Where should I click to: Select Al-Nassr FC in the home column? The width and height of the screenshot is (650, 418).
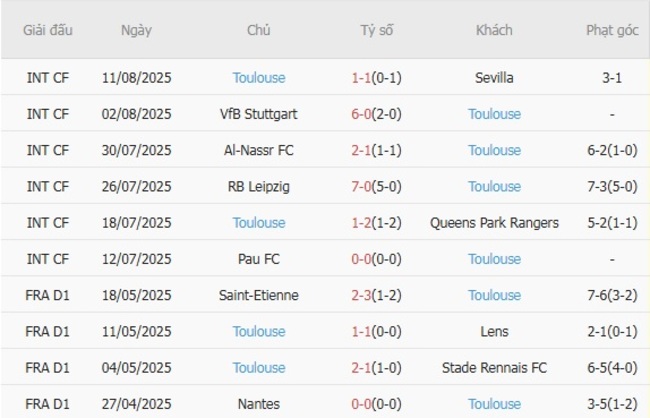click(258, 150)
